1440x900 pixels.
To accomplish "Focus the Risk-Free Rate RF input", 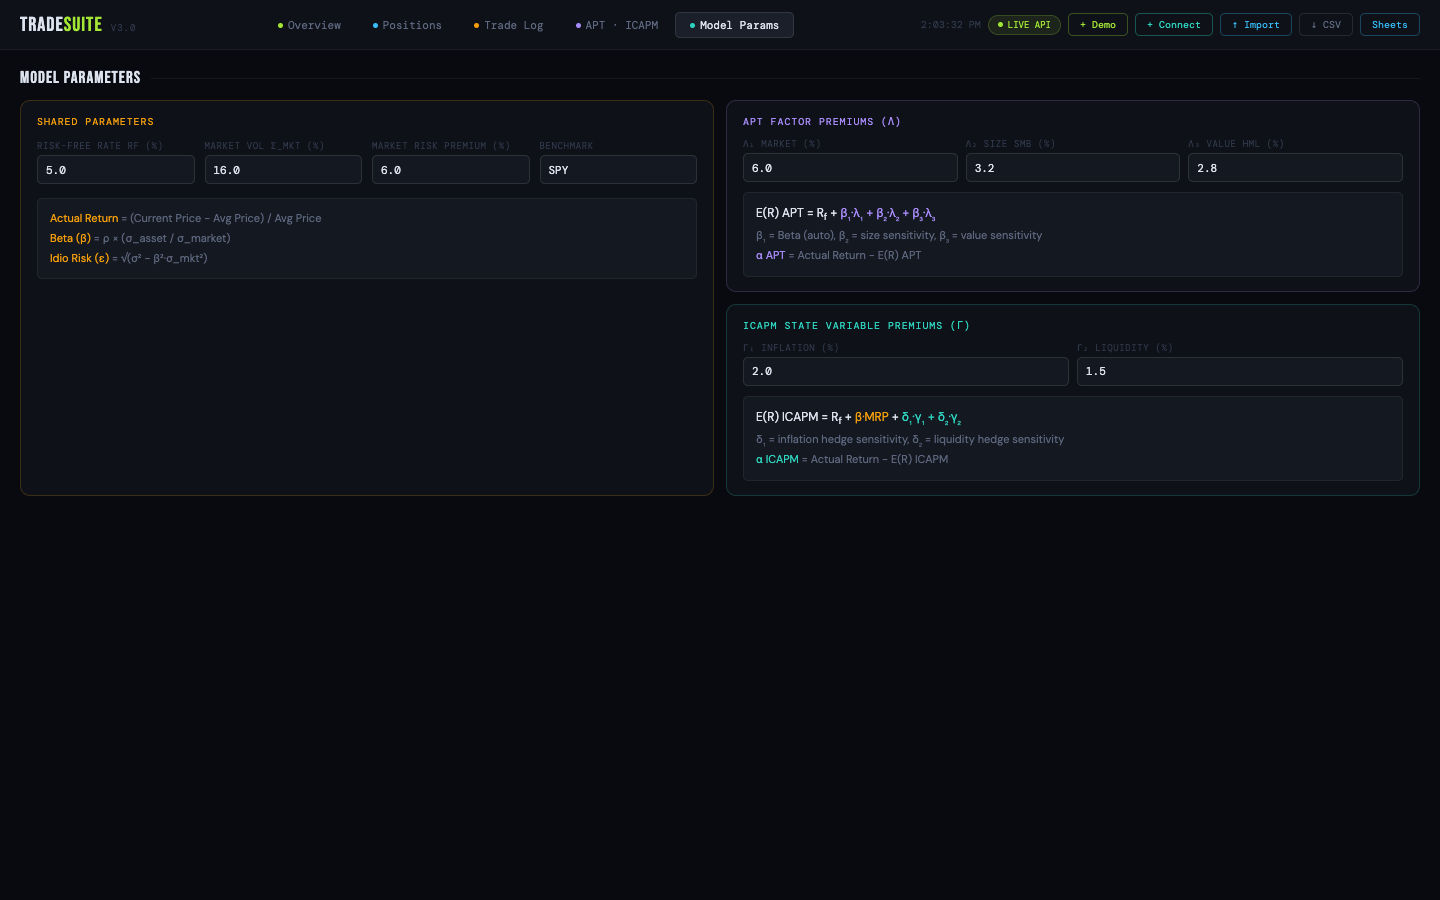I will (x=116, y=170).
